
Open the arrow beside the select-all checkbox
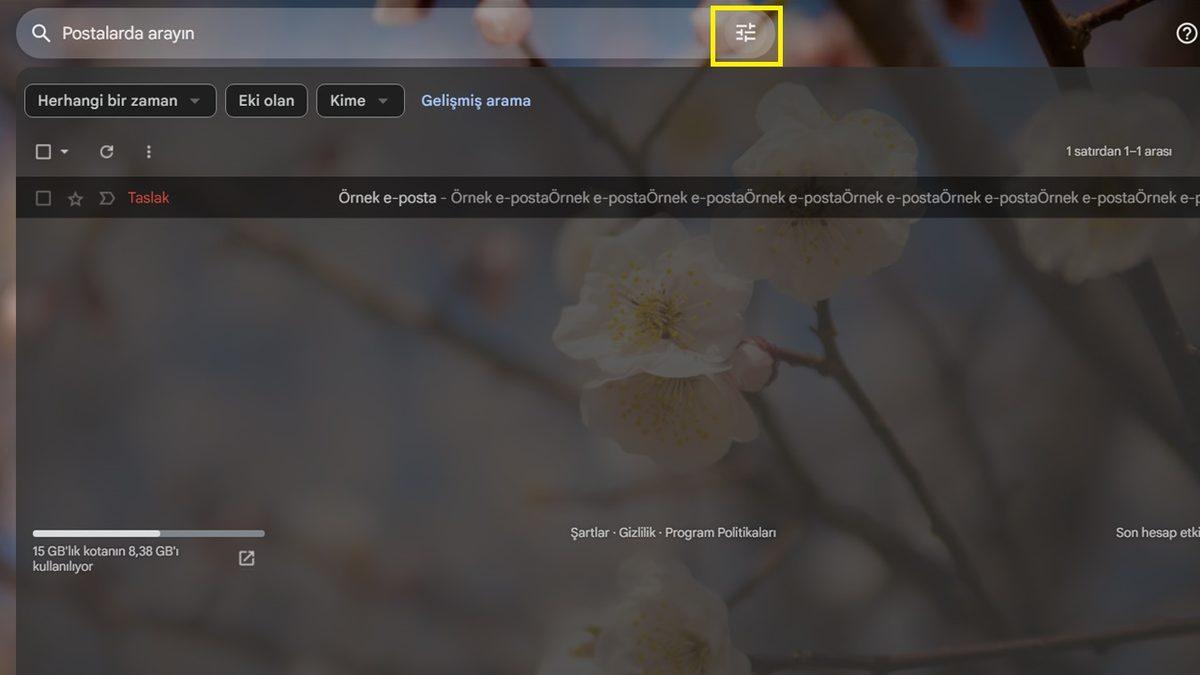(65, 152)
